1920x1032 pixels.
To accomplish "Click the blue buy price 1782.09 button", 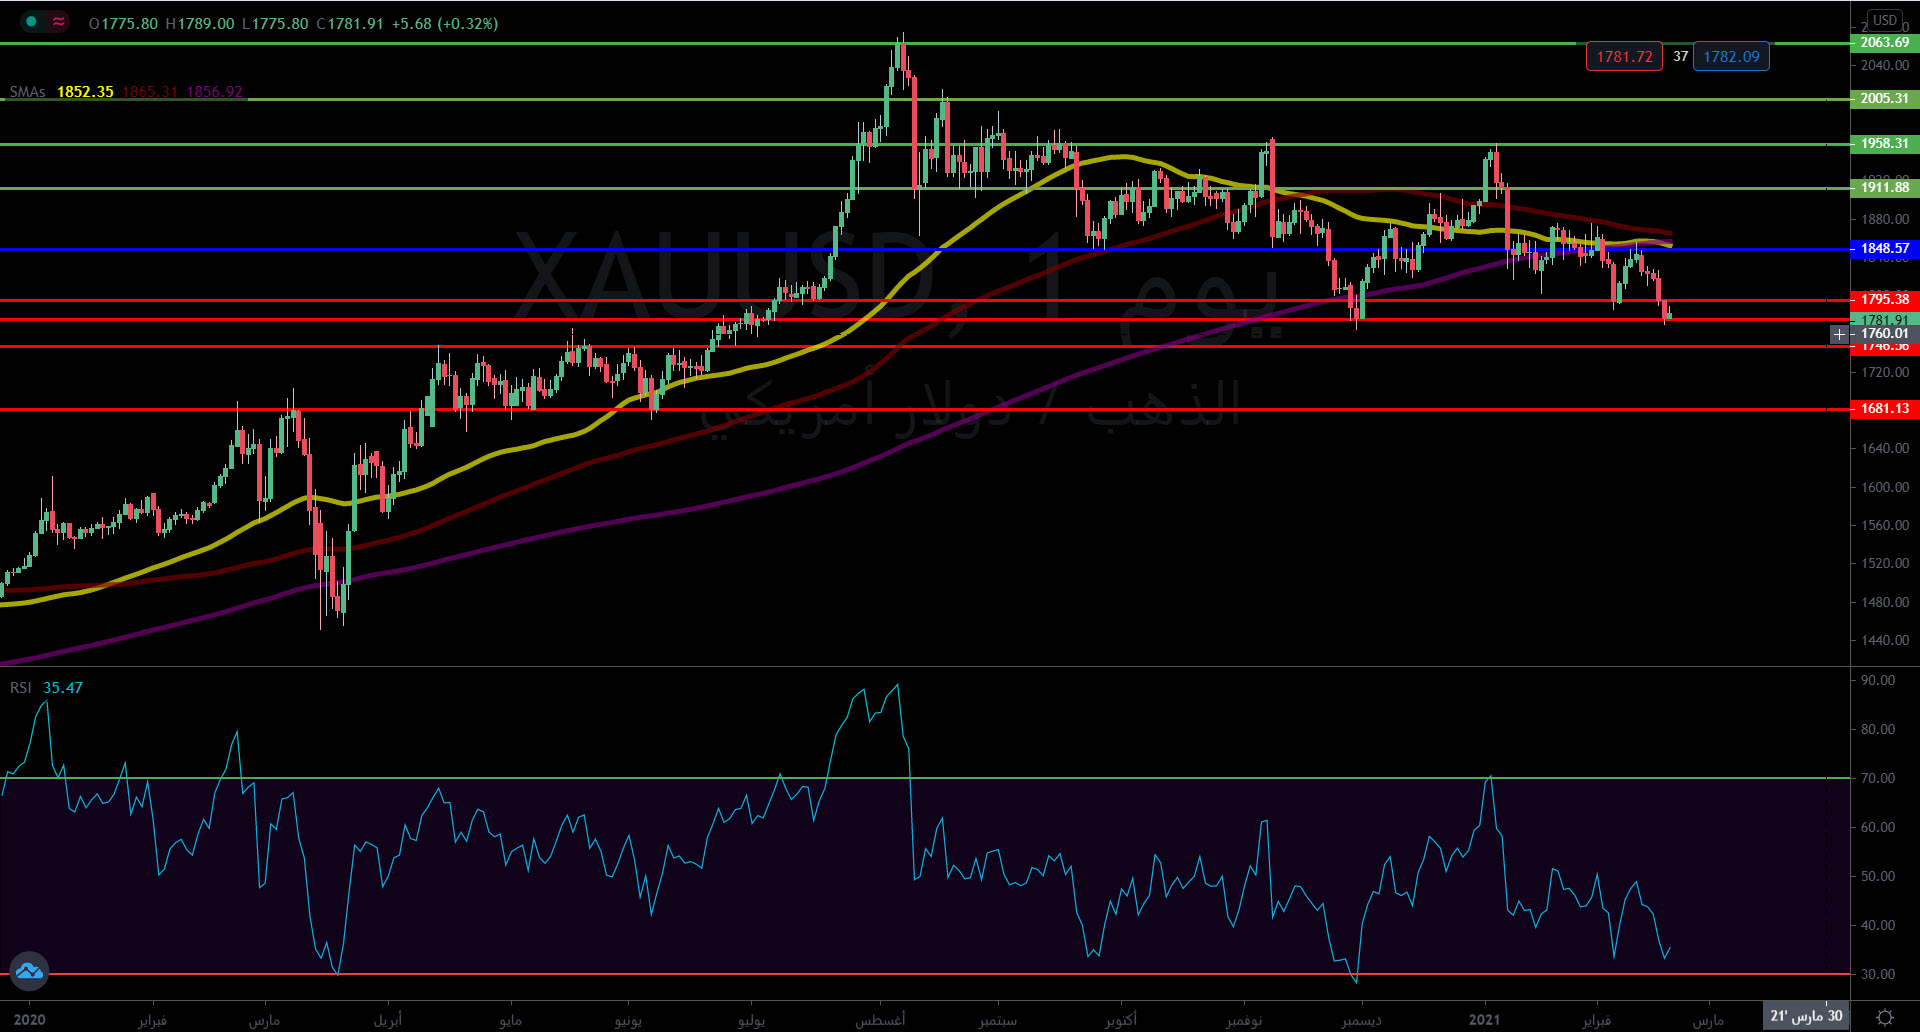I will pyautogui.click(x=1731, y=57).
